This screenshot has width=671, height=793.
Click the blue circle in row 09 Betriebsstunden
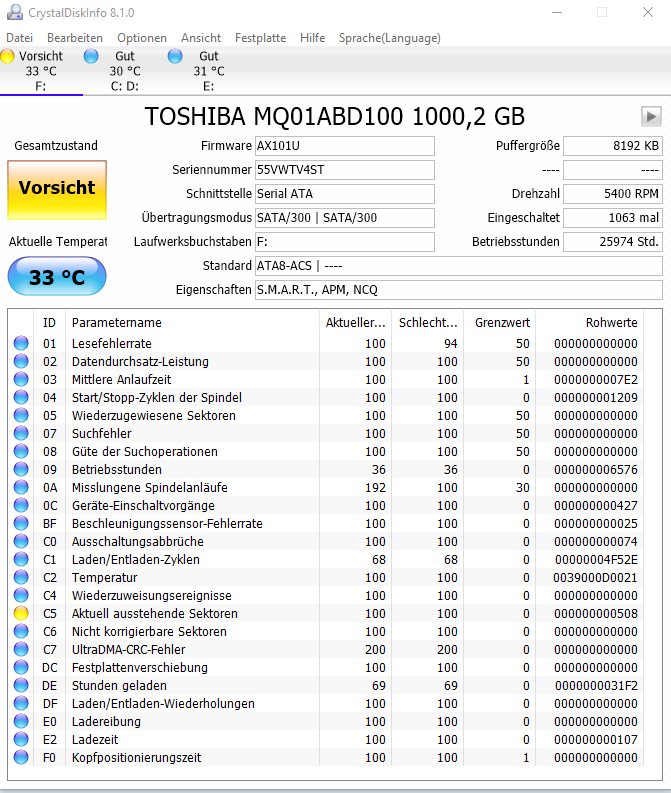tap(21, 469)
